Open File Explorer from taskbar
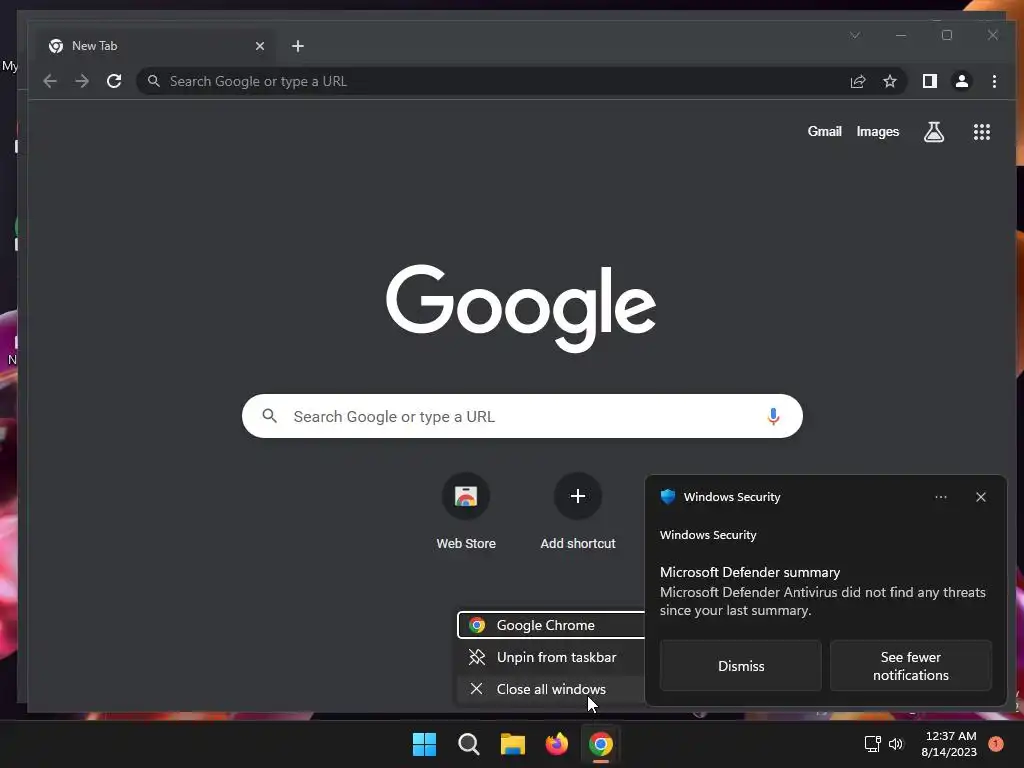1024x768 pixels. click(x=513, y=744)
